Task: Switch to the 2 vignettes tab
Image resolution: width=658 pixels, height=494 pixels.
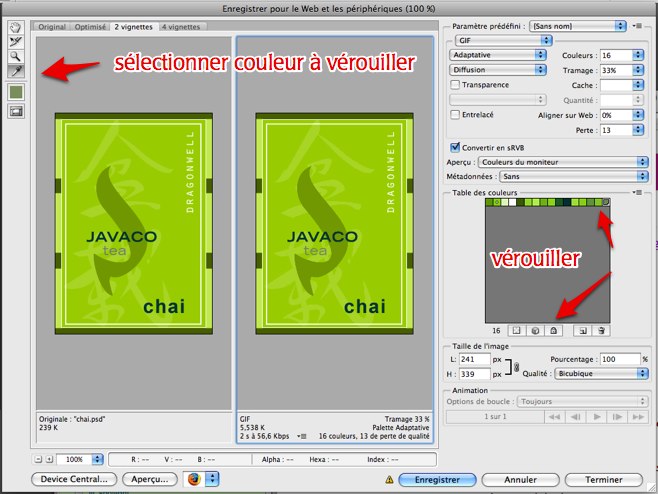Action: pos(133,27)
